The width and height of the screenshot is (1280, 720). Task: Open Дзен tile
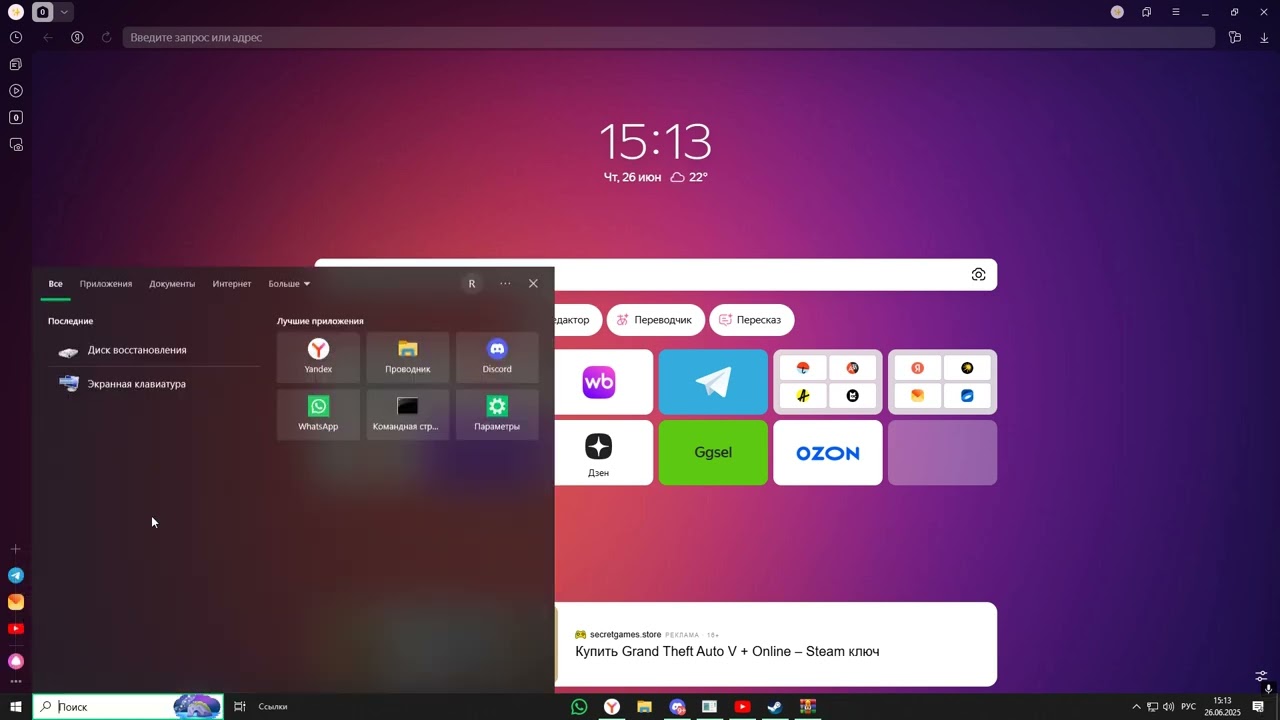click(x=599, y=453)
